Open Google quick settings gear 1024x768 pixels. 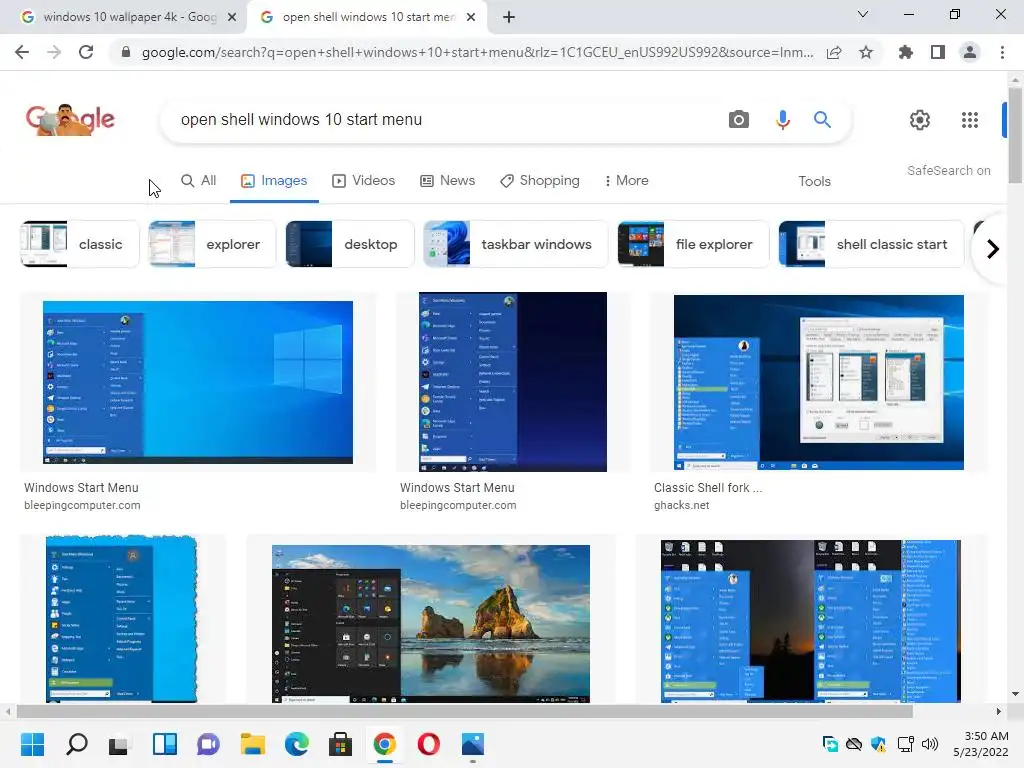click(920, 120)
